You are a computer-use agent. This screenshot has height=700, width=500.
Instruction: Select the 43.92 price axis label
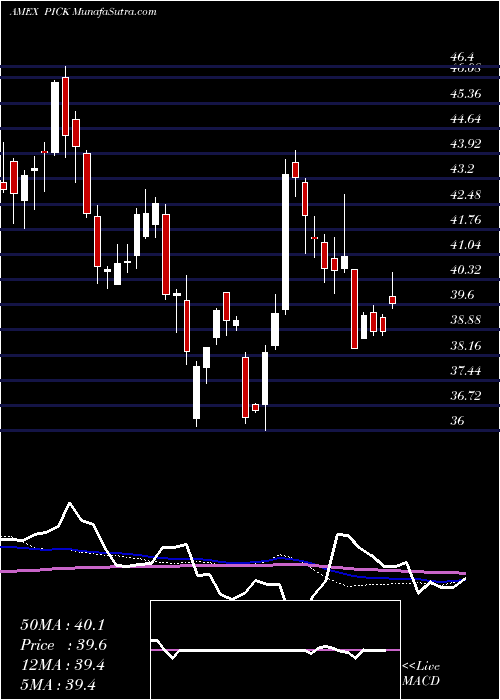467,144
